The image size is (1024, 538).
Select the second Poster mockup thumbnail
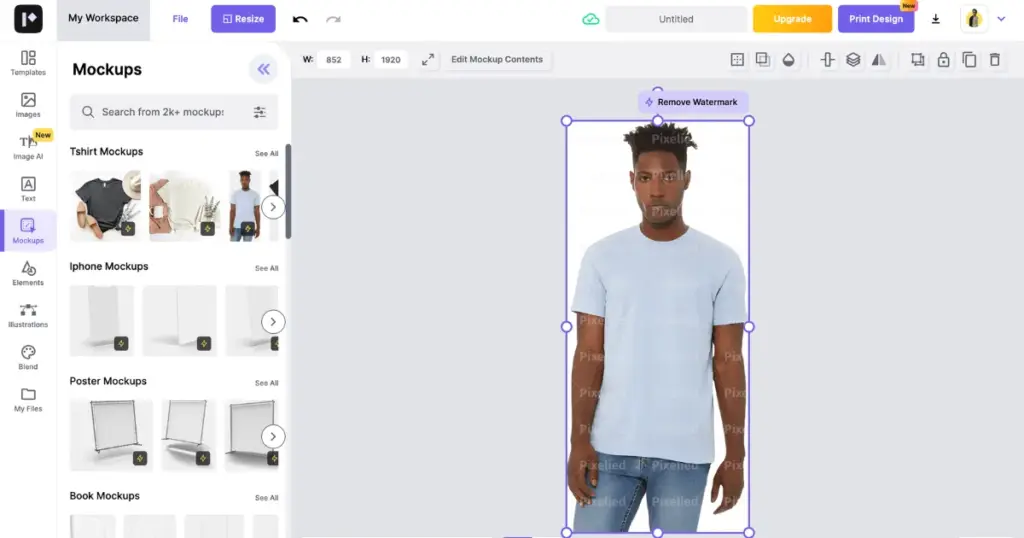tap(189, 435)
